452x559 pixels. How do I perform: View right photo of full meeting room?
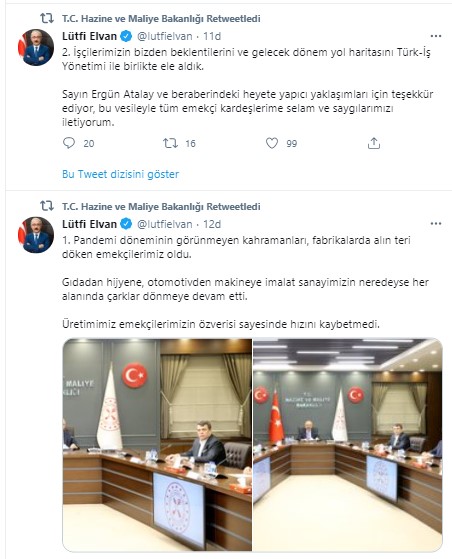pos(348,445)
